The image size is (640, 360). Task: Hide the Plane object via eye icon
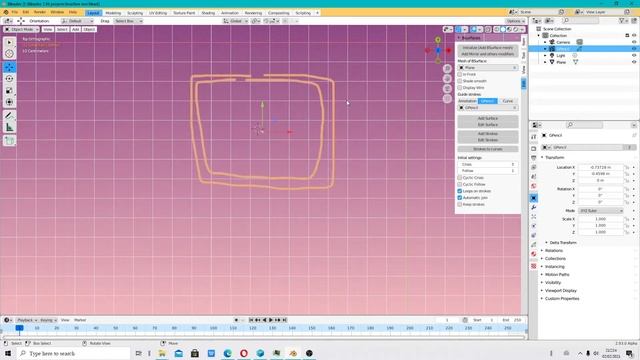(x=634, y=62)
